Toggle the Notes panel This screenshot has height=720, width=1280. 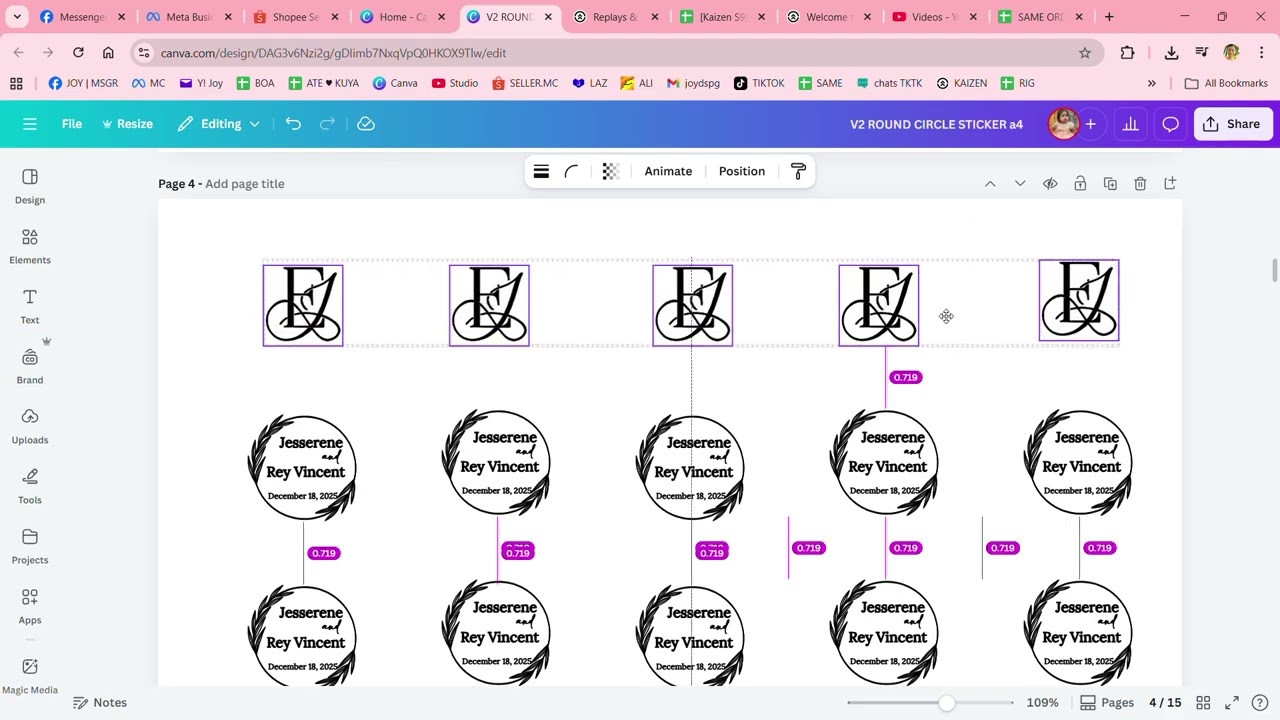(x=100, y=702)
